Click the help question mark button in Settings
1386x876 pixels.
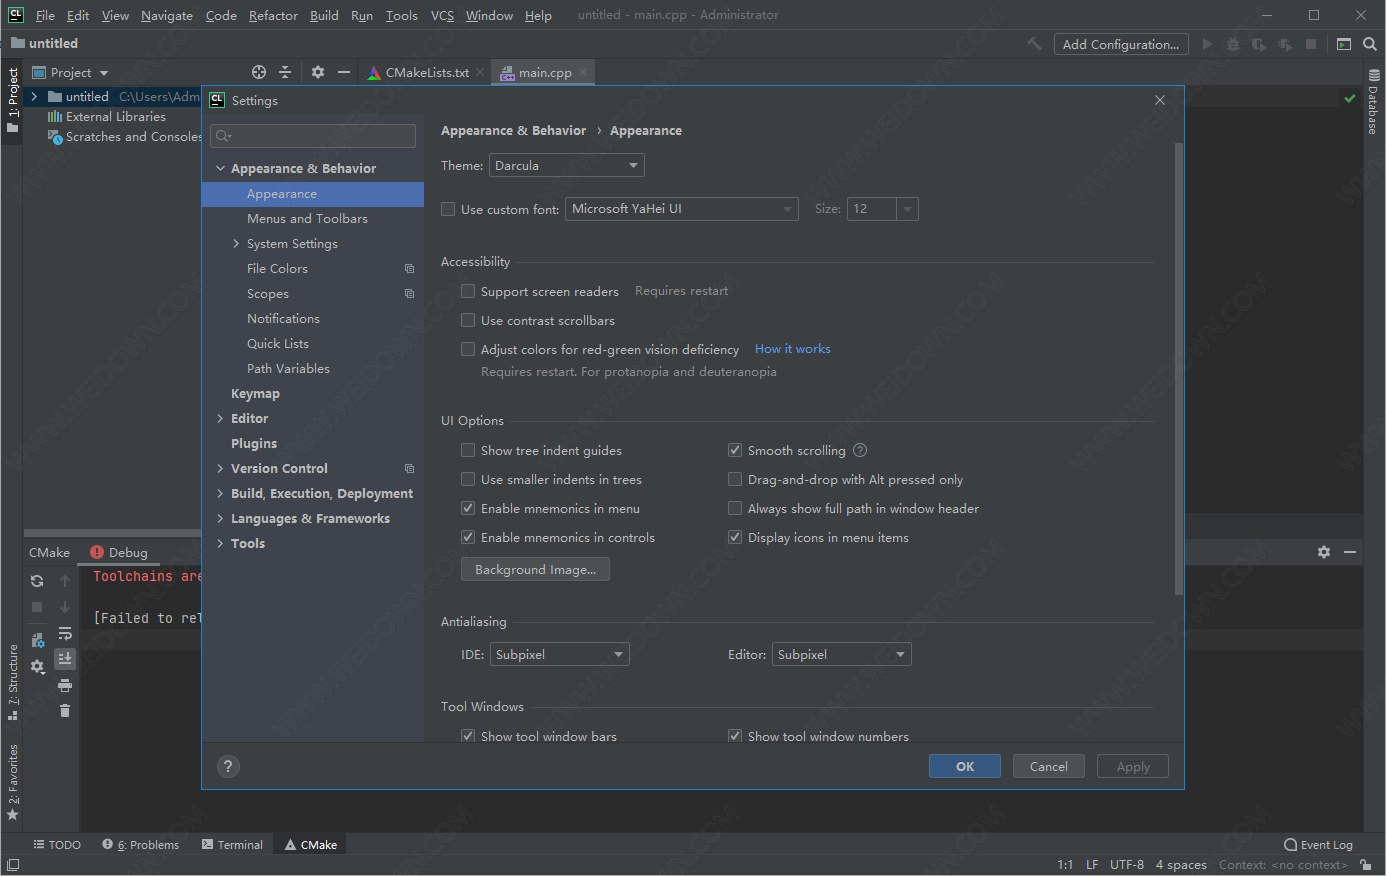click(x=228, y=766)
